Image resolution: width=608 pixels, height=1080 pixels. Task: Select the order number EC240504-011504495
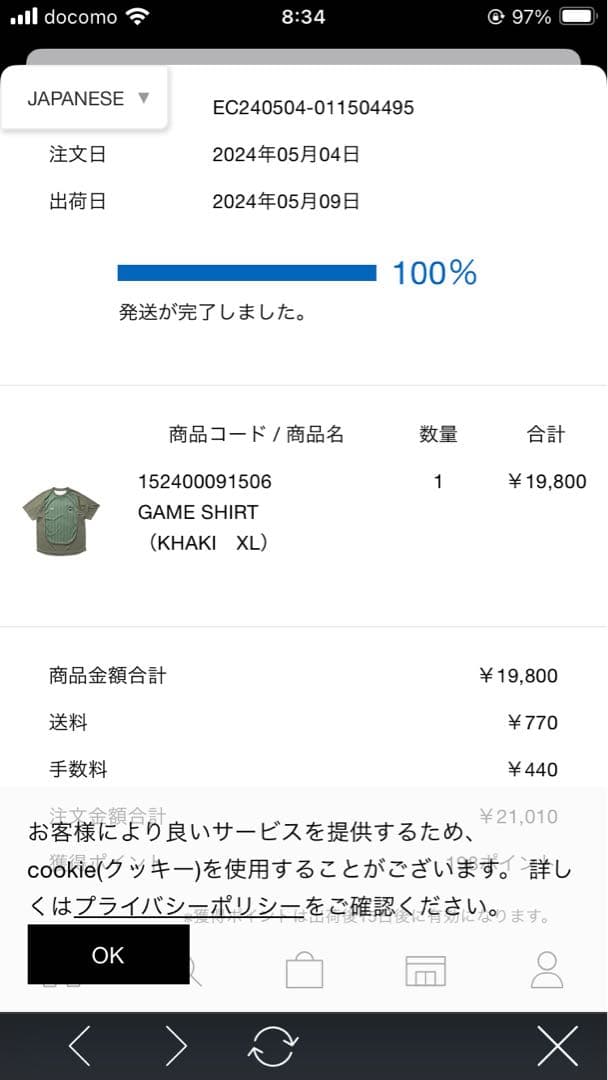313,108
